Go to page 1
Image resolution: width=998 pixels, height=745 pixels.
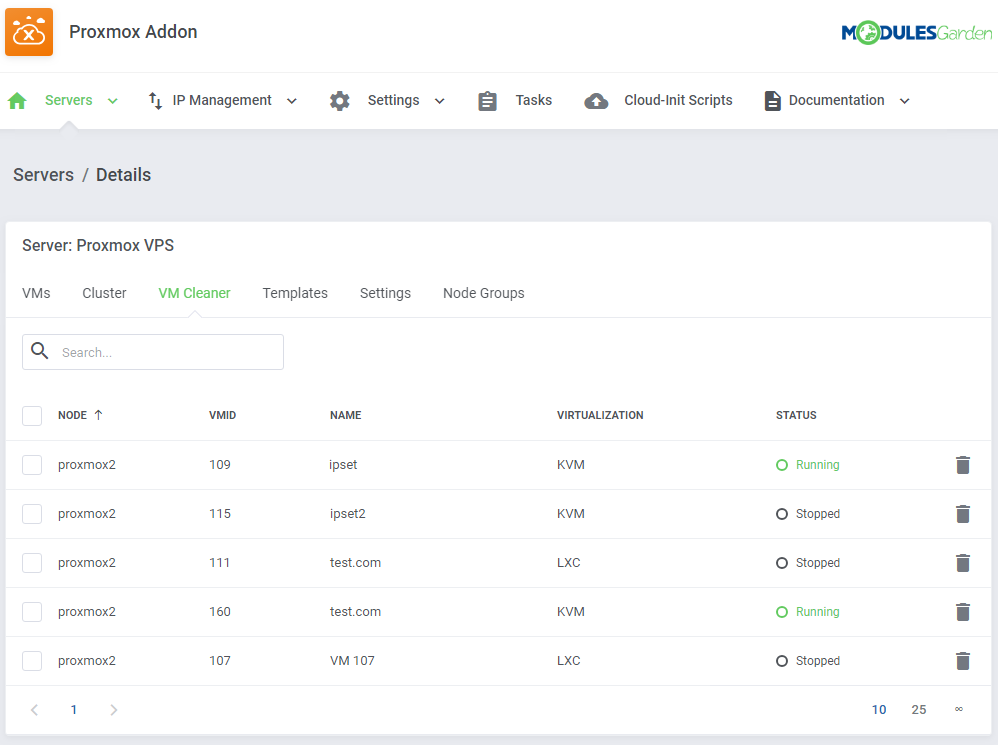[x=74, y=709]
